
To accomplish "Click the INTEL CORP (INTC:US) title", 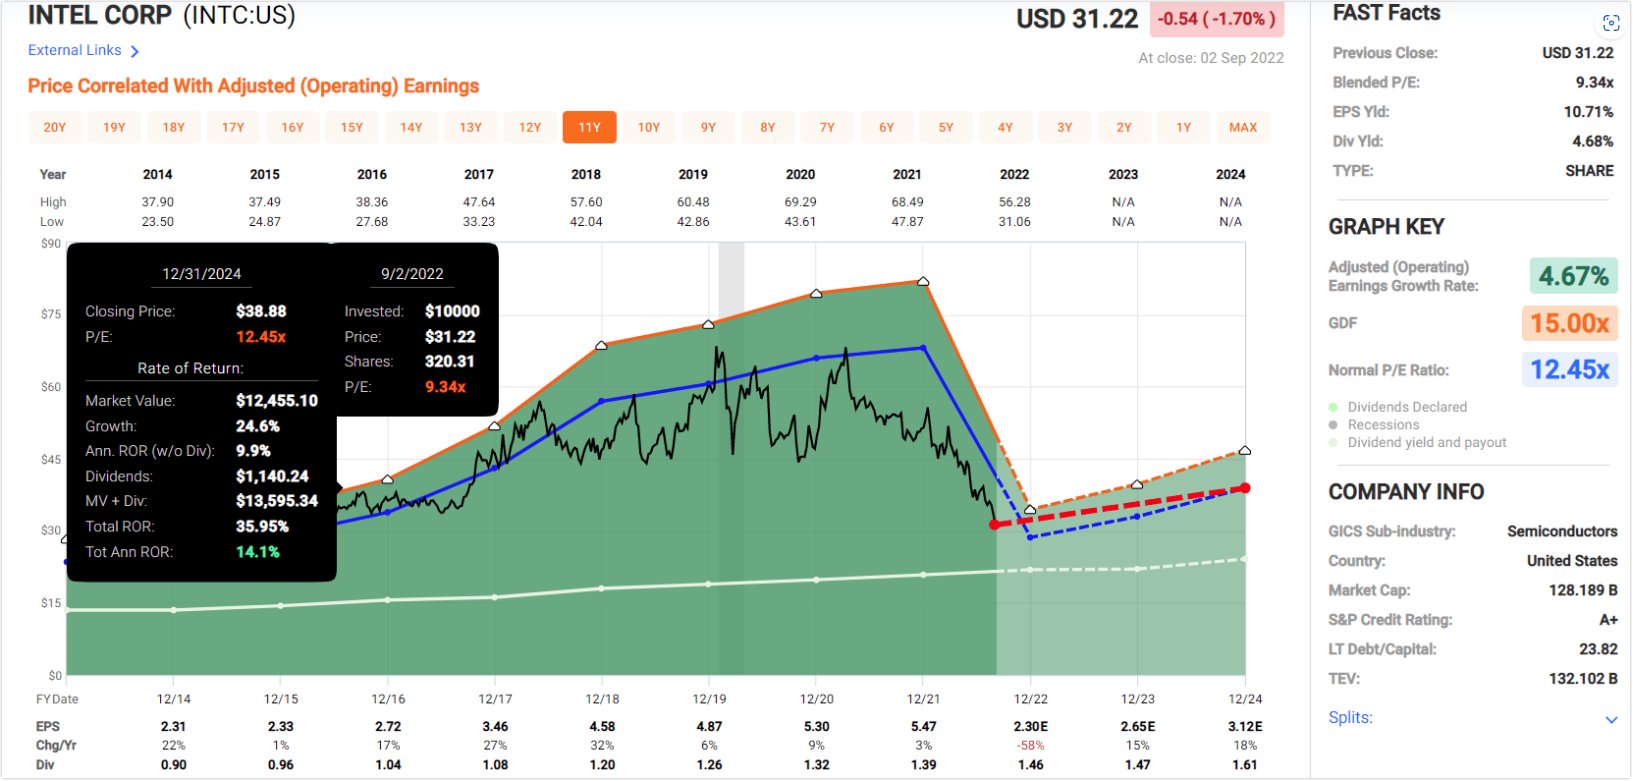I will tap(162, 15).
